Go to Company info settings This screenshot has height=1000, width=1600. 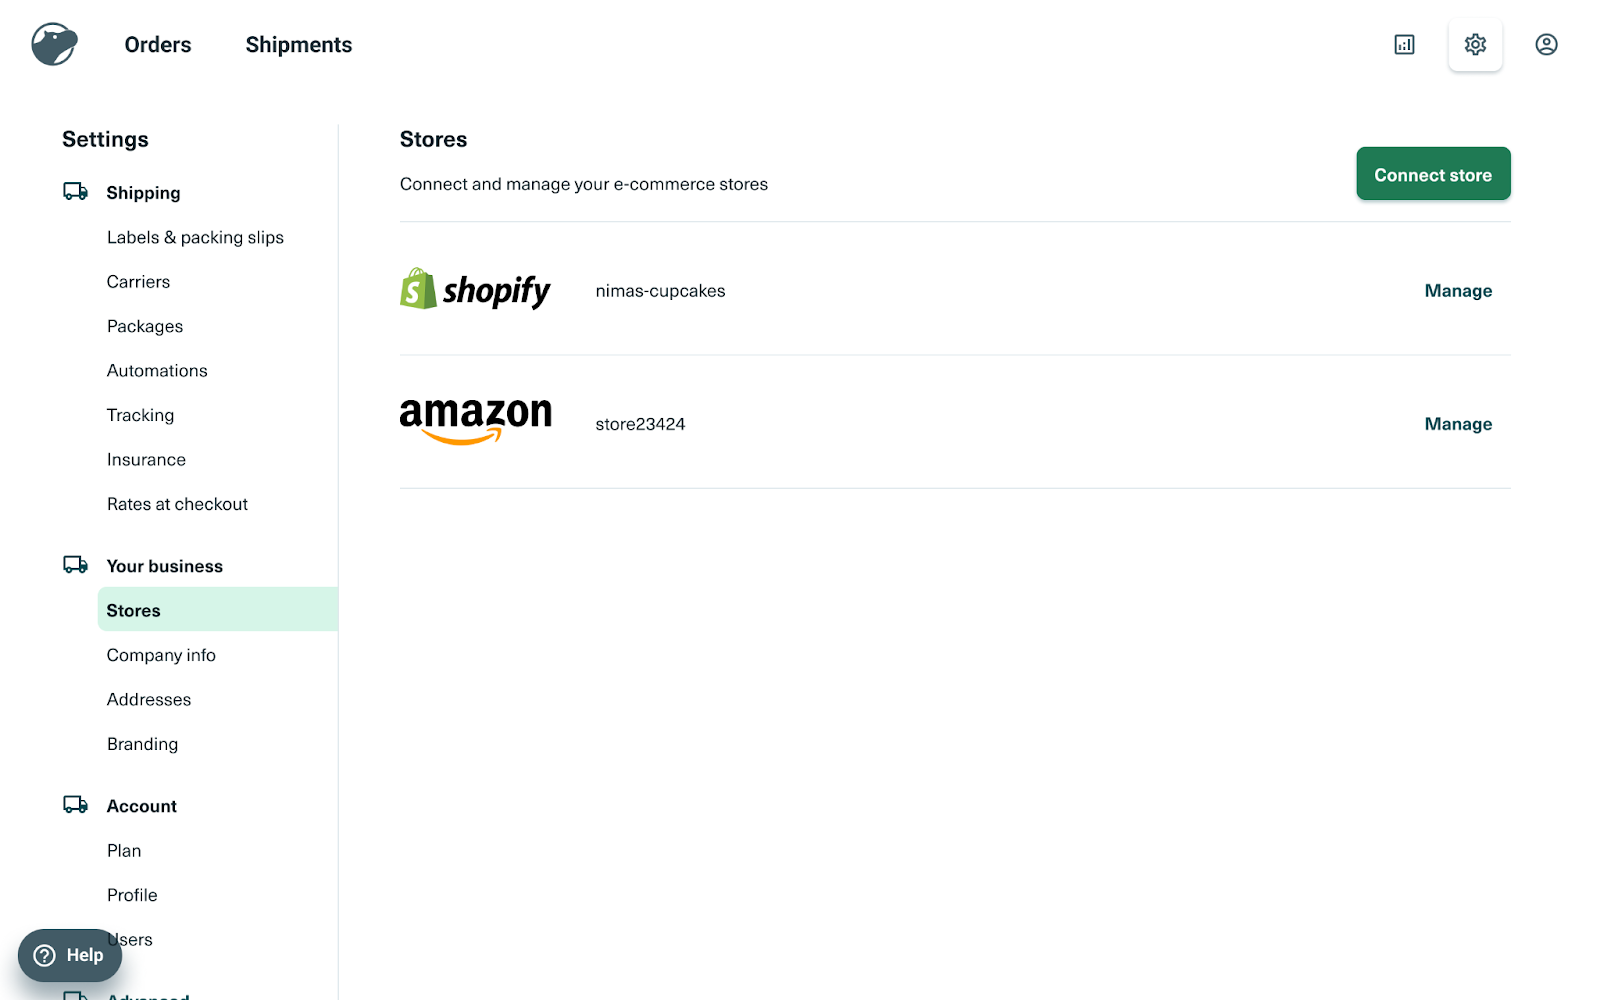click(161, 655)
